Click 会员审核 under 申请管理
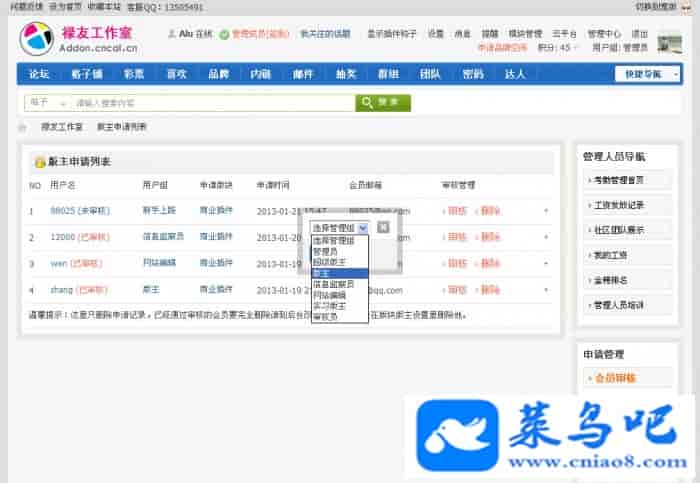The width and height of the screenshot is (700, 483). click(x=615, y=378)
